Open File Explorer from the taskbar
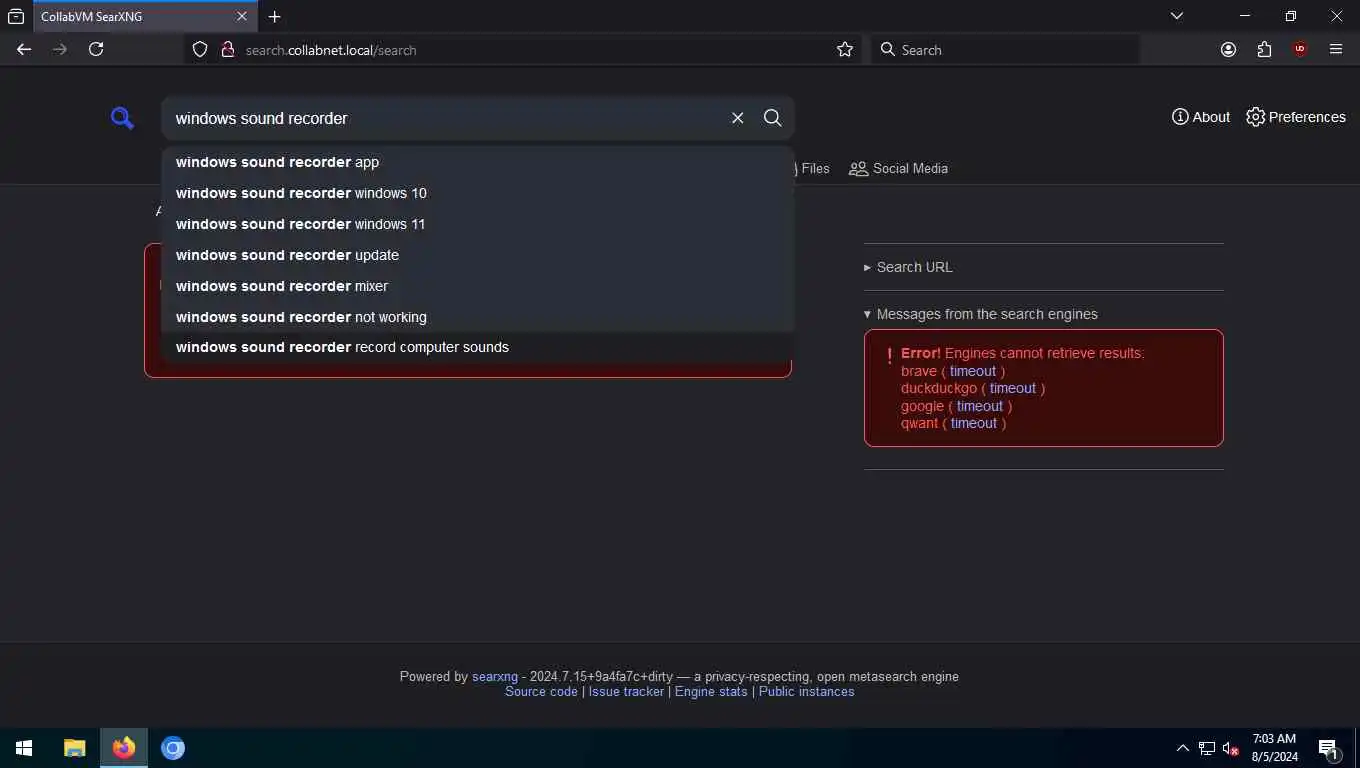 pos(75,748)
